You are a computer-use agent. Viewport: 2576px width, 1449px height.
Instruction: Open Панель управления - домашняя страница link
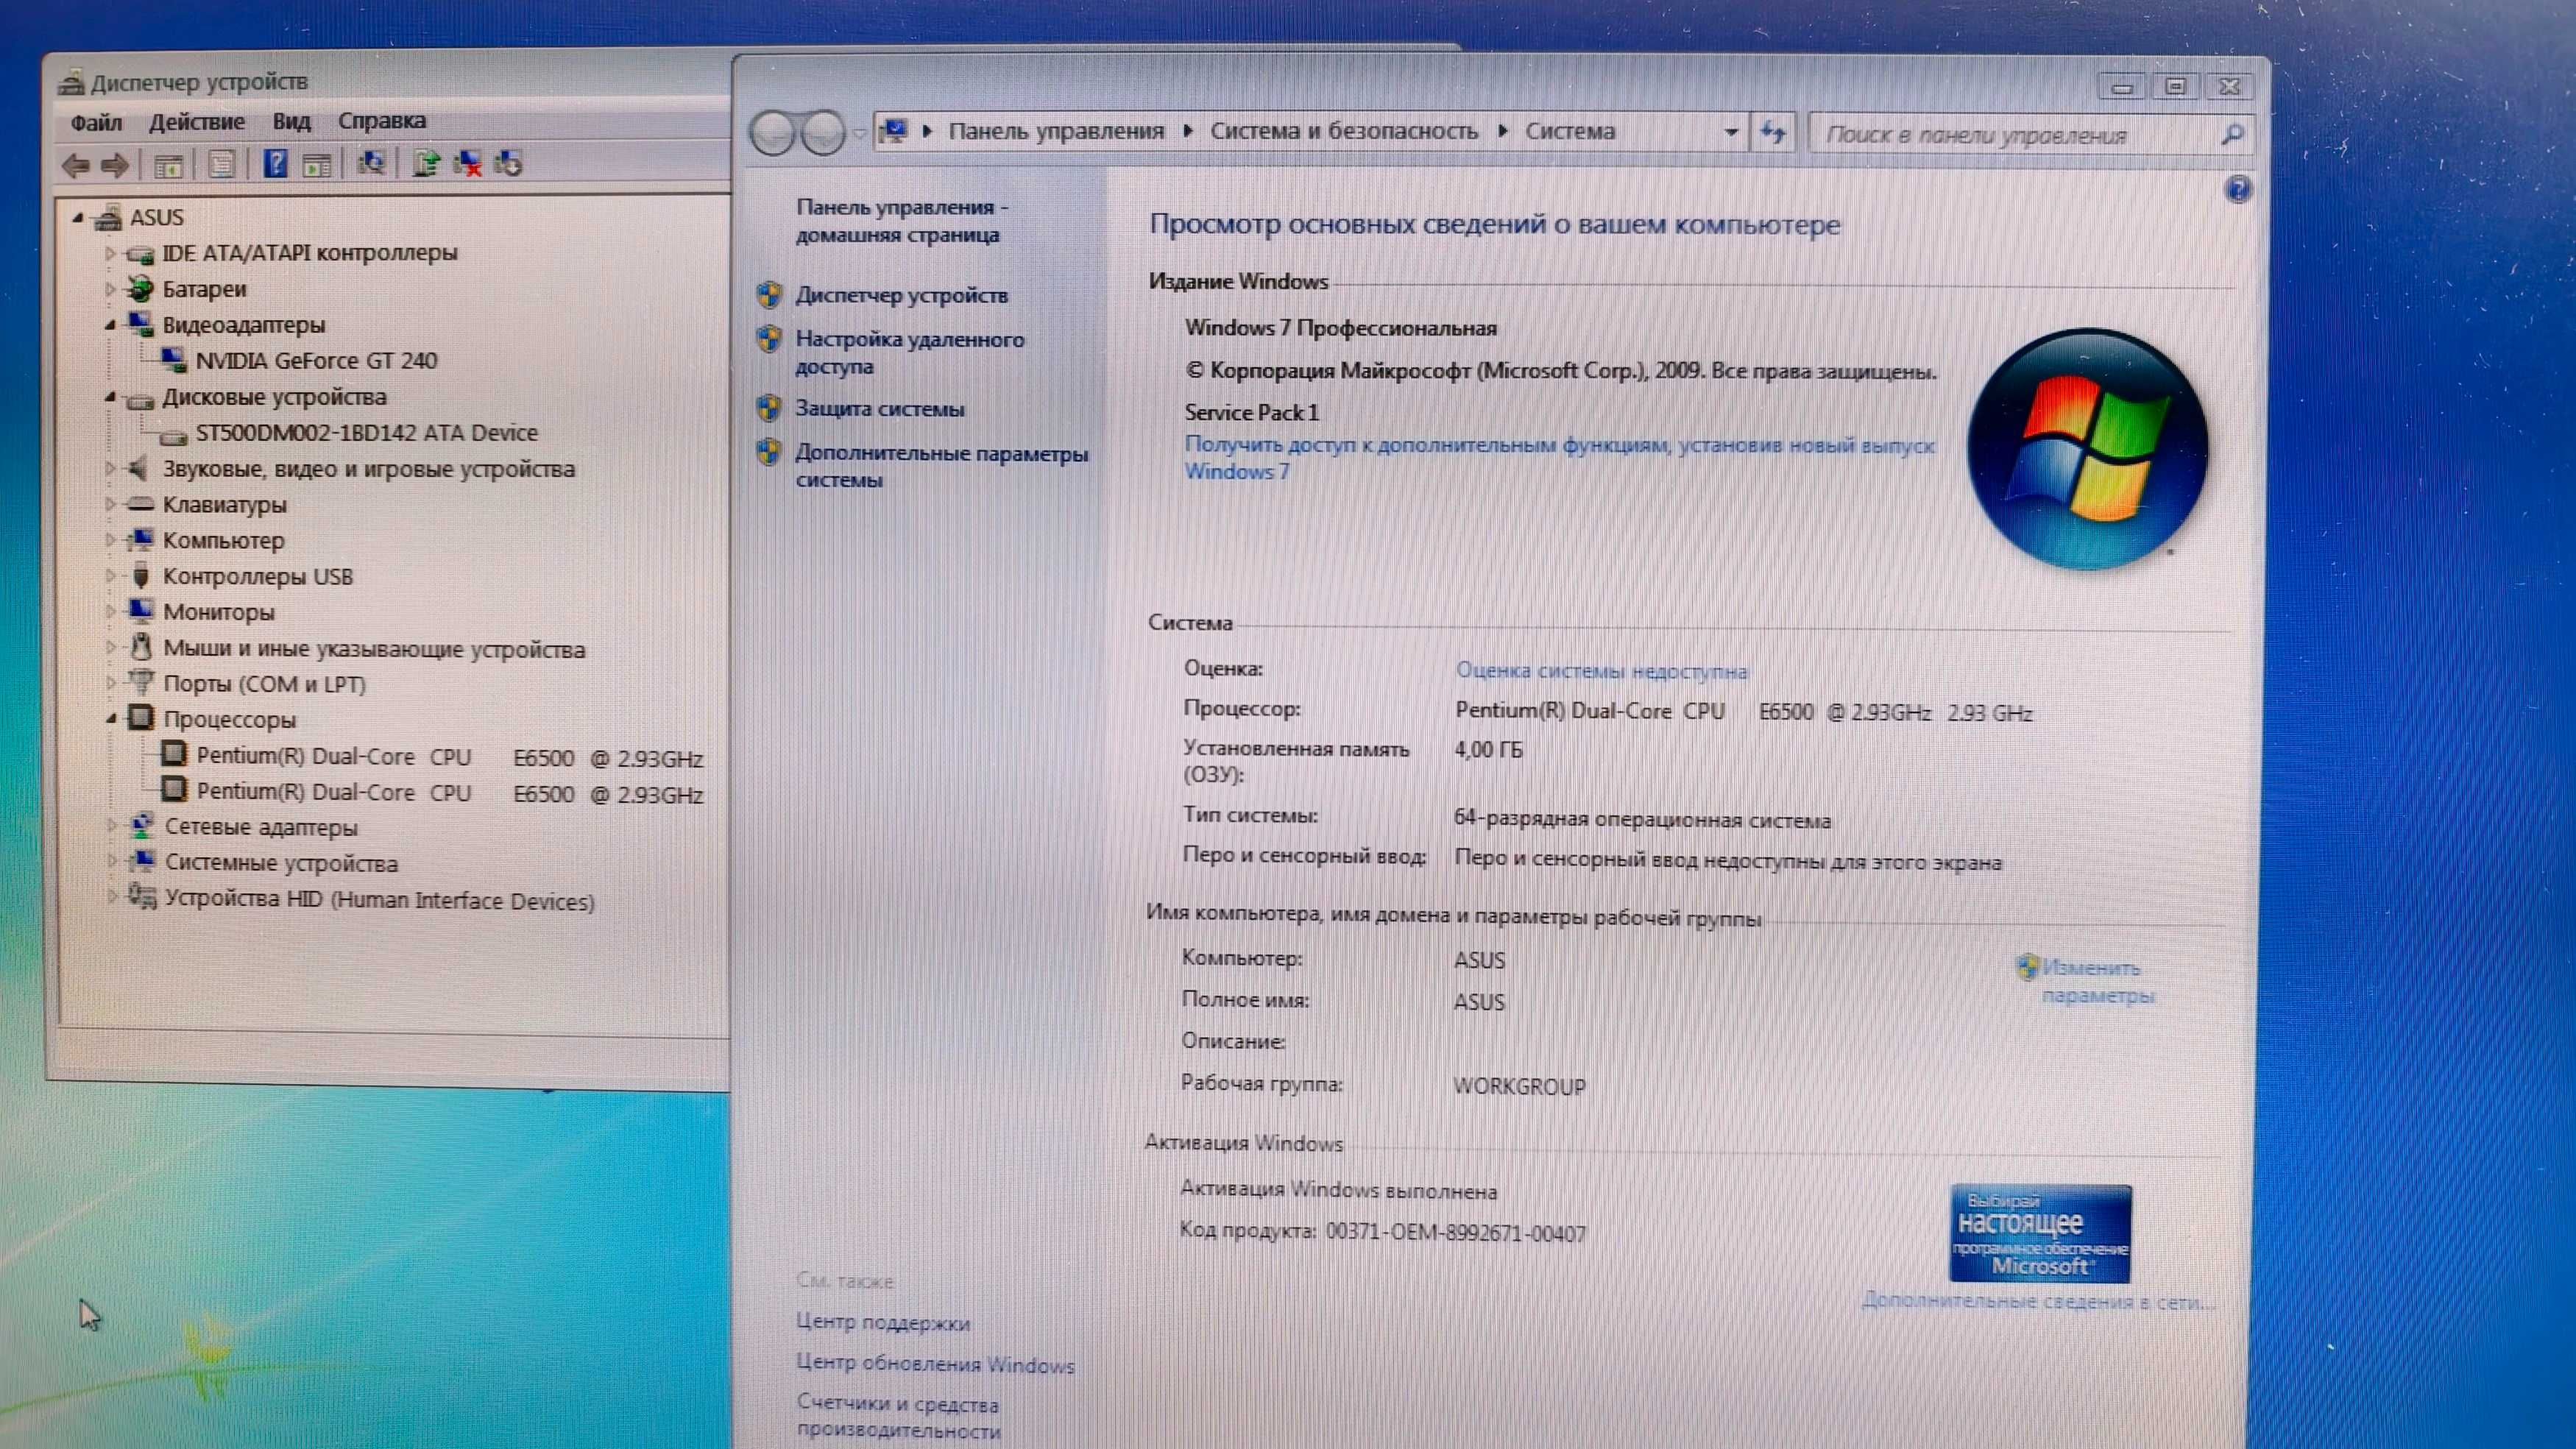click(901, 221)
